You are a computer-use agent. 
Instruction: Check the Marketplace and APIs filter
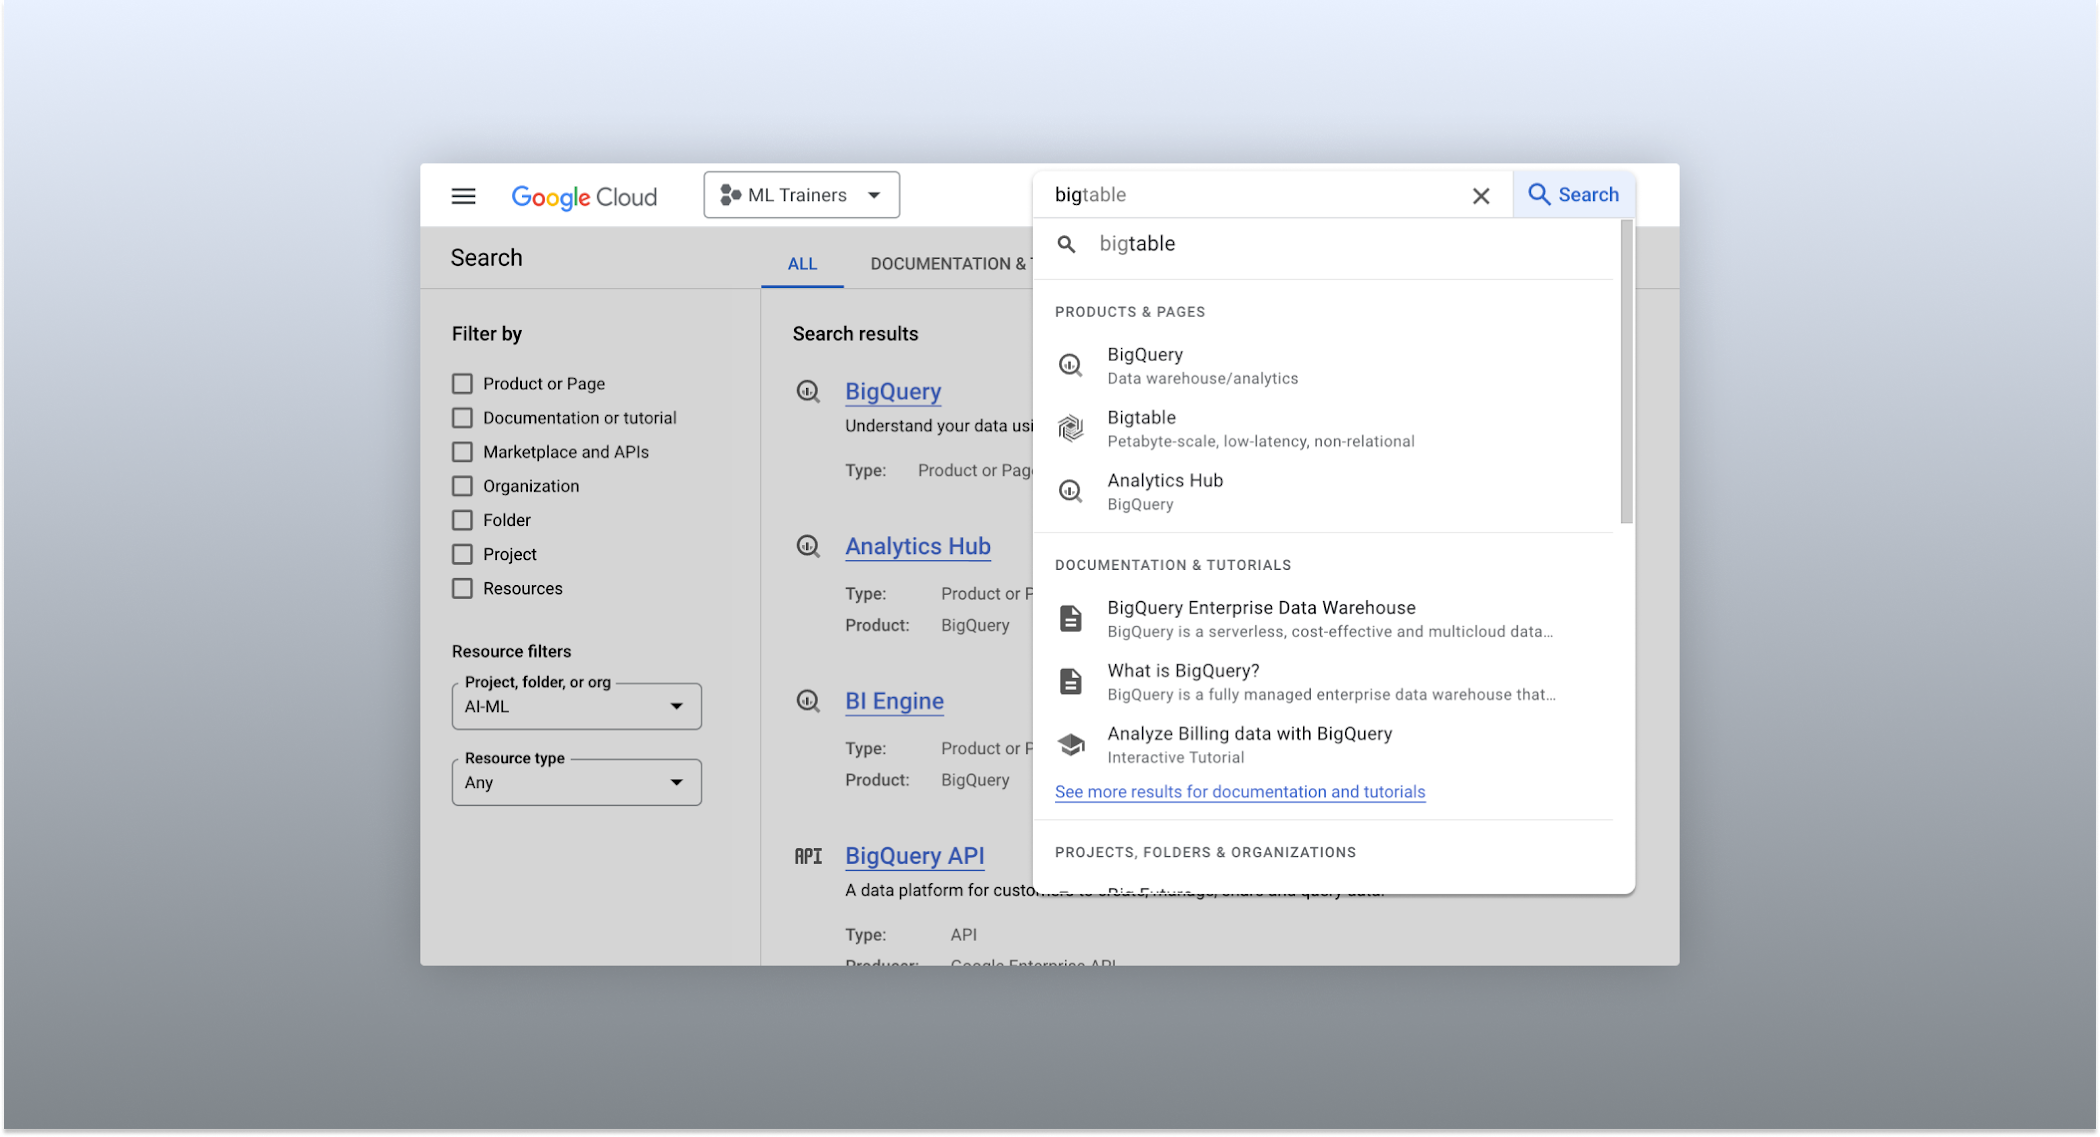[462, 452]
